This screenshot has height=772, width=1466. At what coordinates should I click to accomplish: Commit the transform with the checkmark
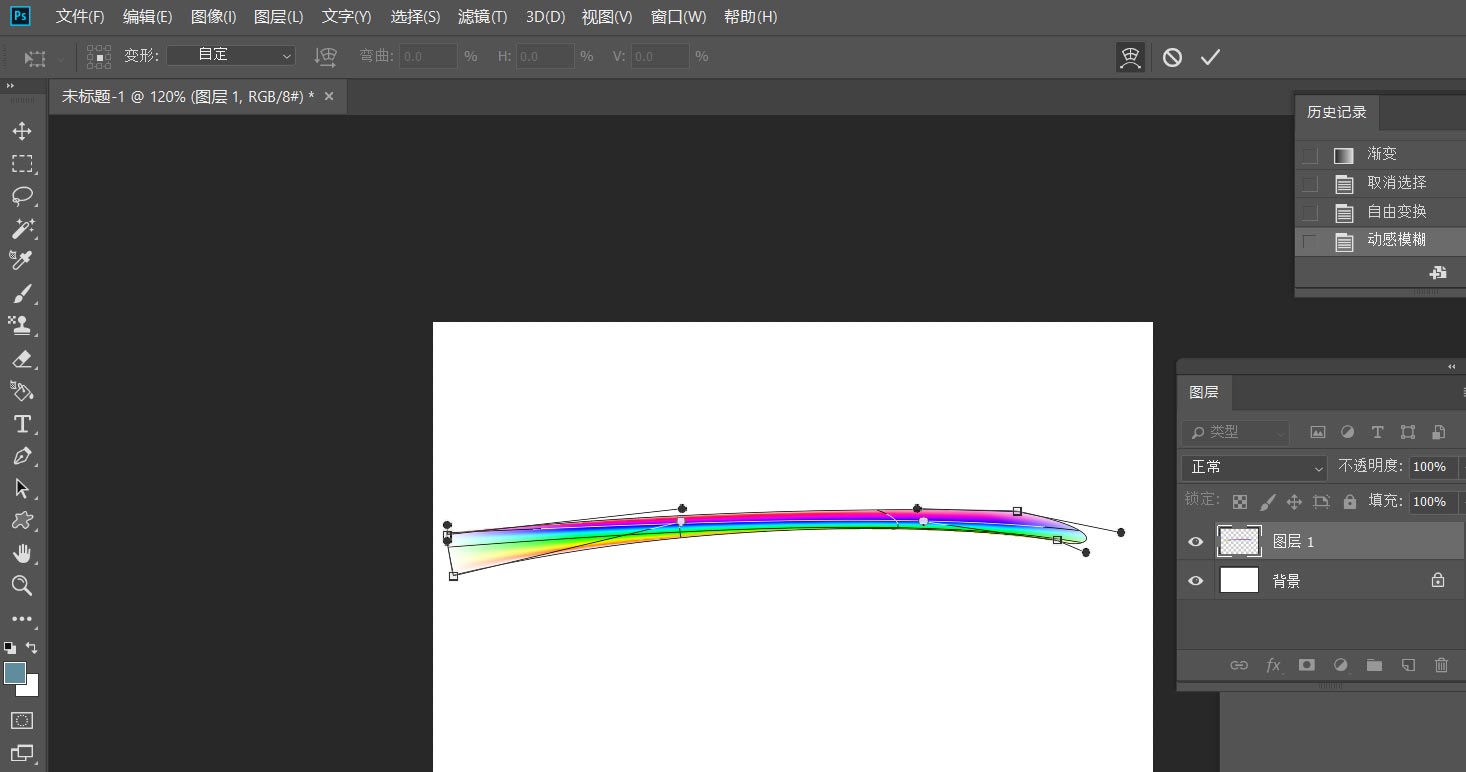click(x=1211, y=57)
